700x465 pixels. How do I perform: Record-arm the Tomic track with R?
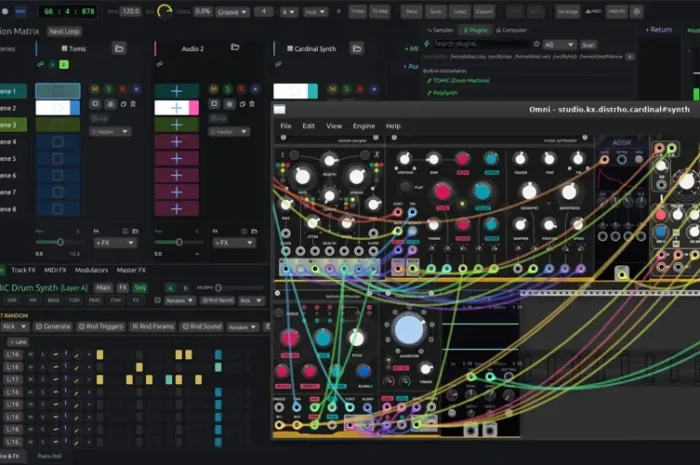pyautogui.click(x=122, y=89)
